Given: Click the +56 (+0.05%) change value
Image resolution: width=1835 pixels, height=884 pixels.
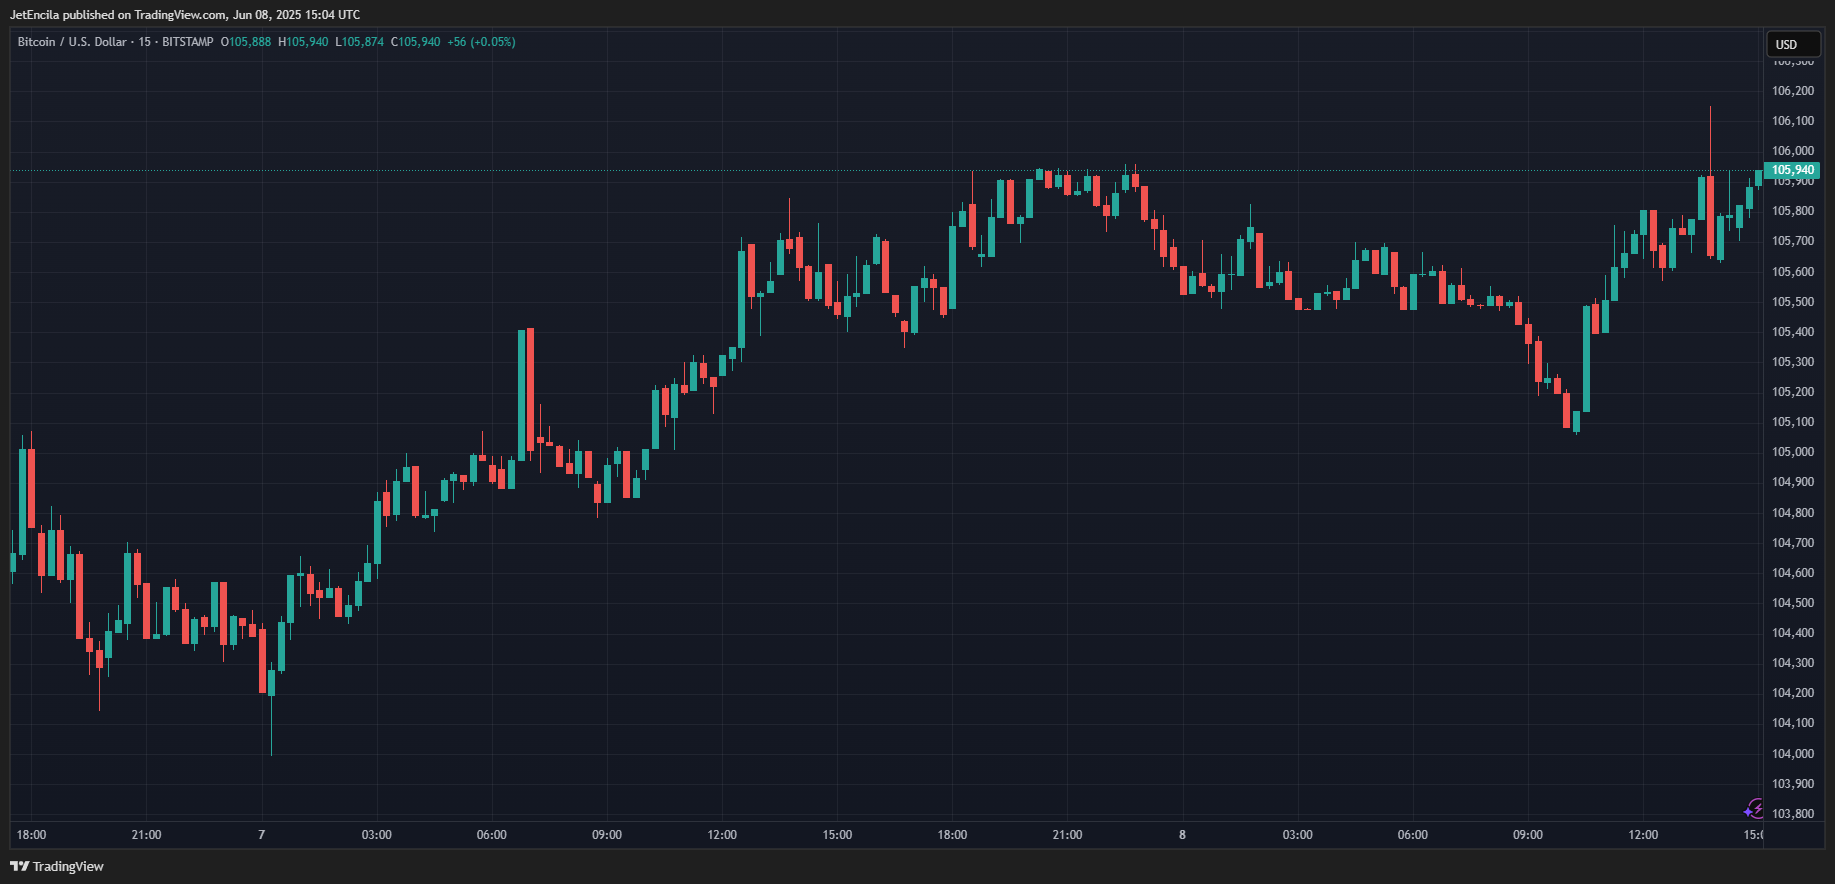Looking at the screenshot, I should (x=481, y=42).
